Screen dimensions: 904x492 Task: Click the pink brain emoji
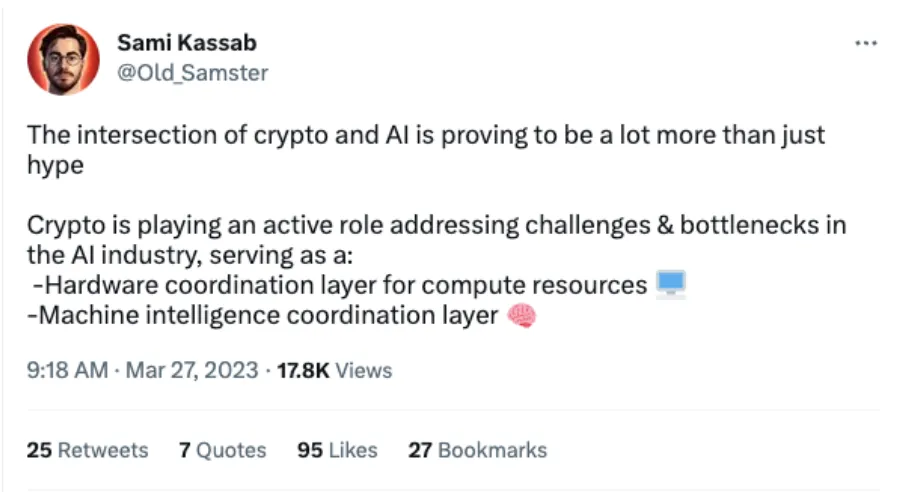point(523,316)
